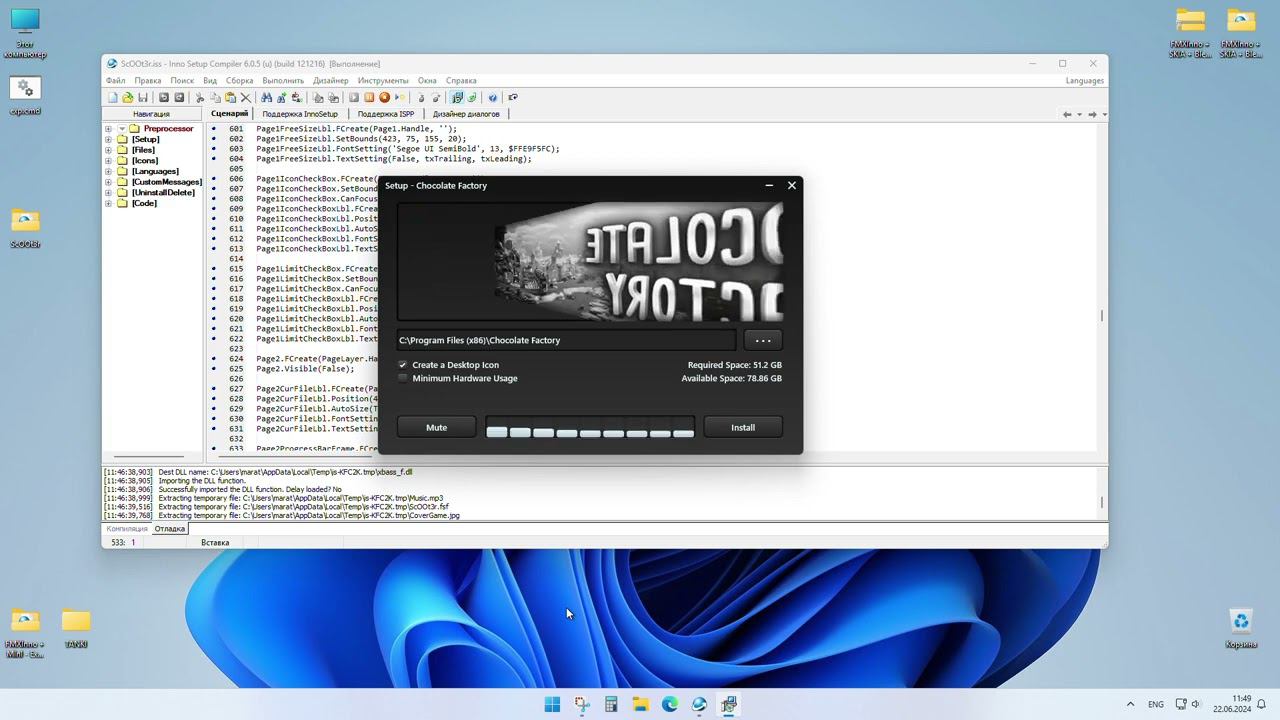Expand the [Icons] tree node
This screenshot has width=1280, height=720.
pyautogui.click(x=108, y=160)
